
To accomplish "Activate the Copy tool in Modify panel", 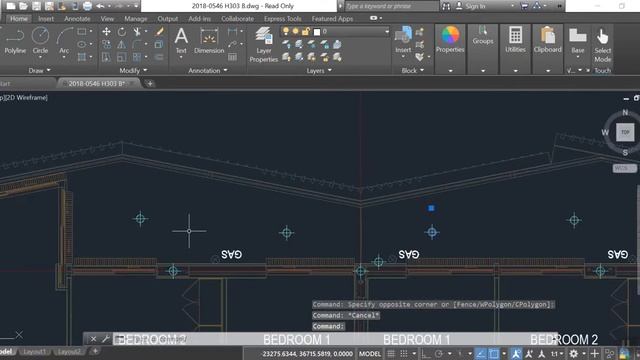I will click(106, 44).
